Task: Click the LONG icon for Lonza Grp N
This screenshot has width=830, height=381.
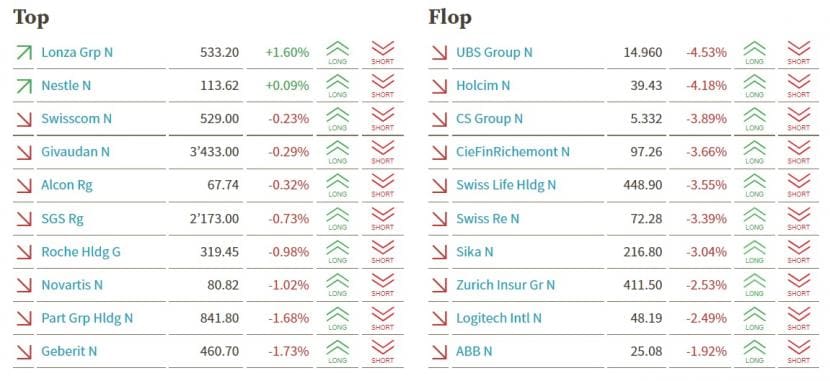Action: tap(337, 52)
